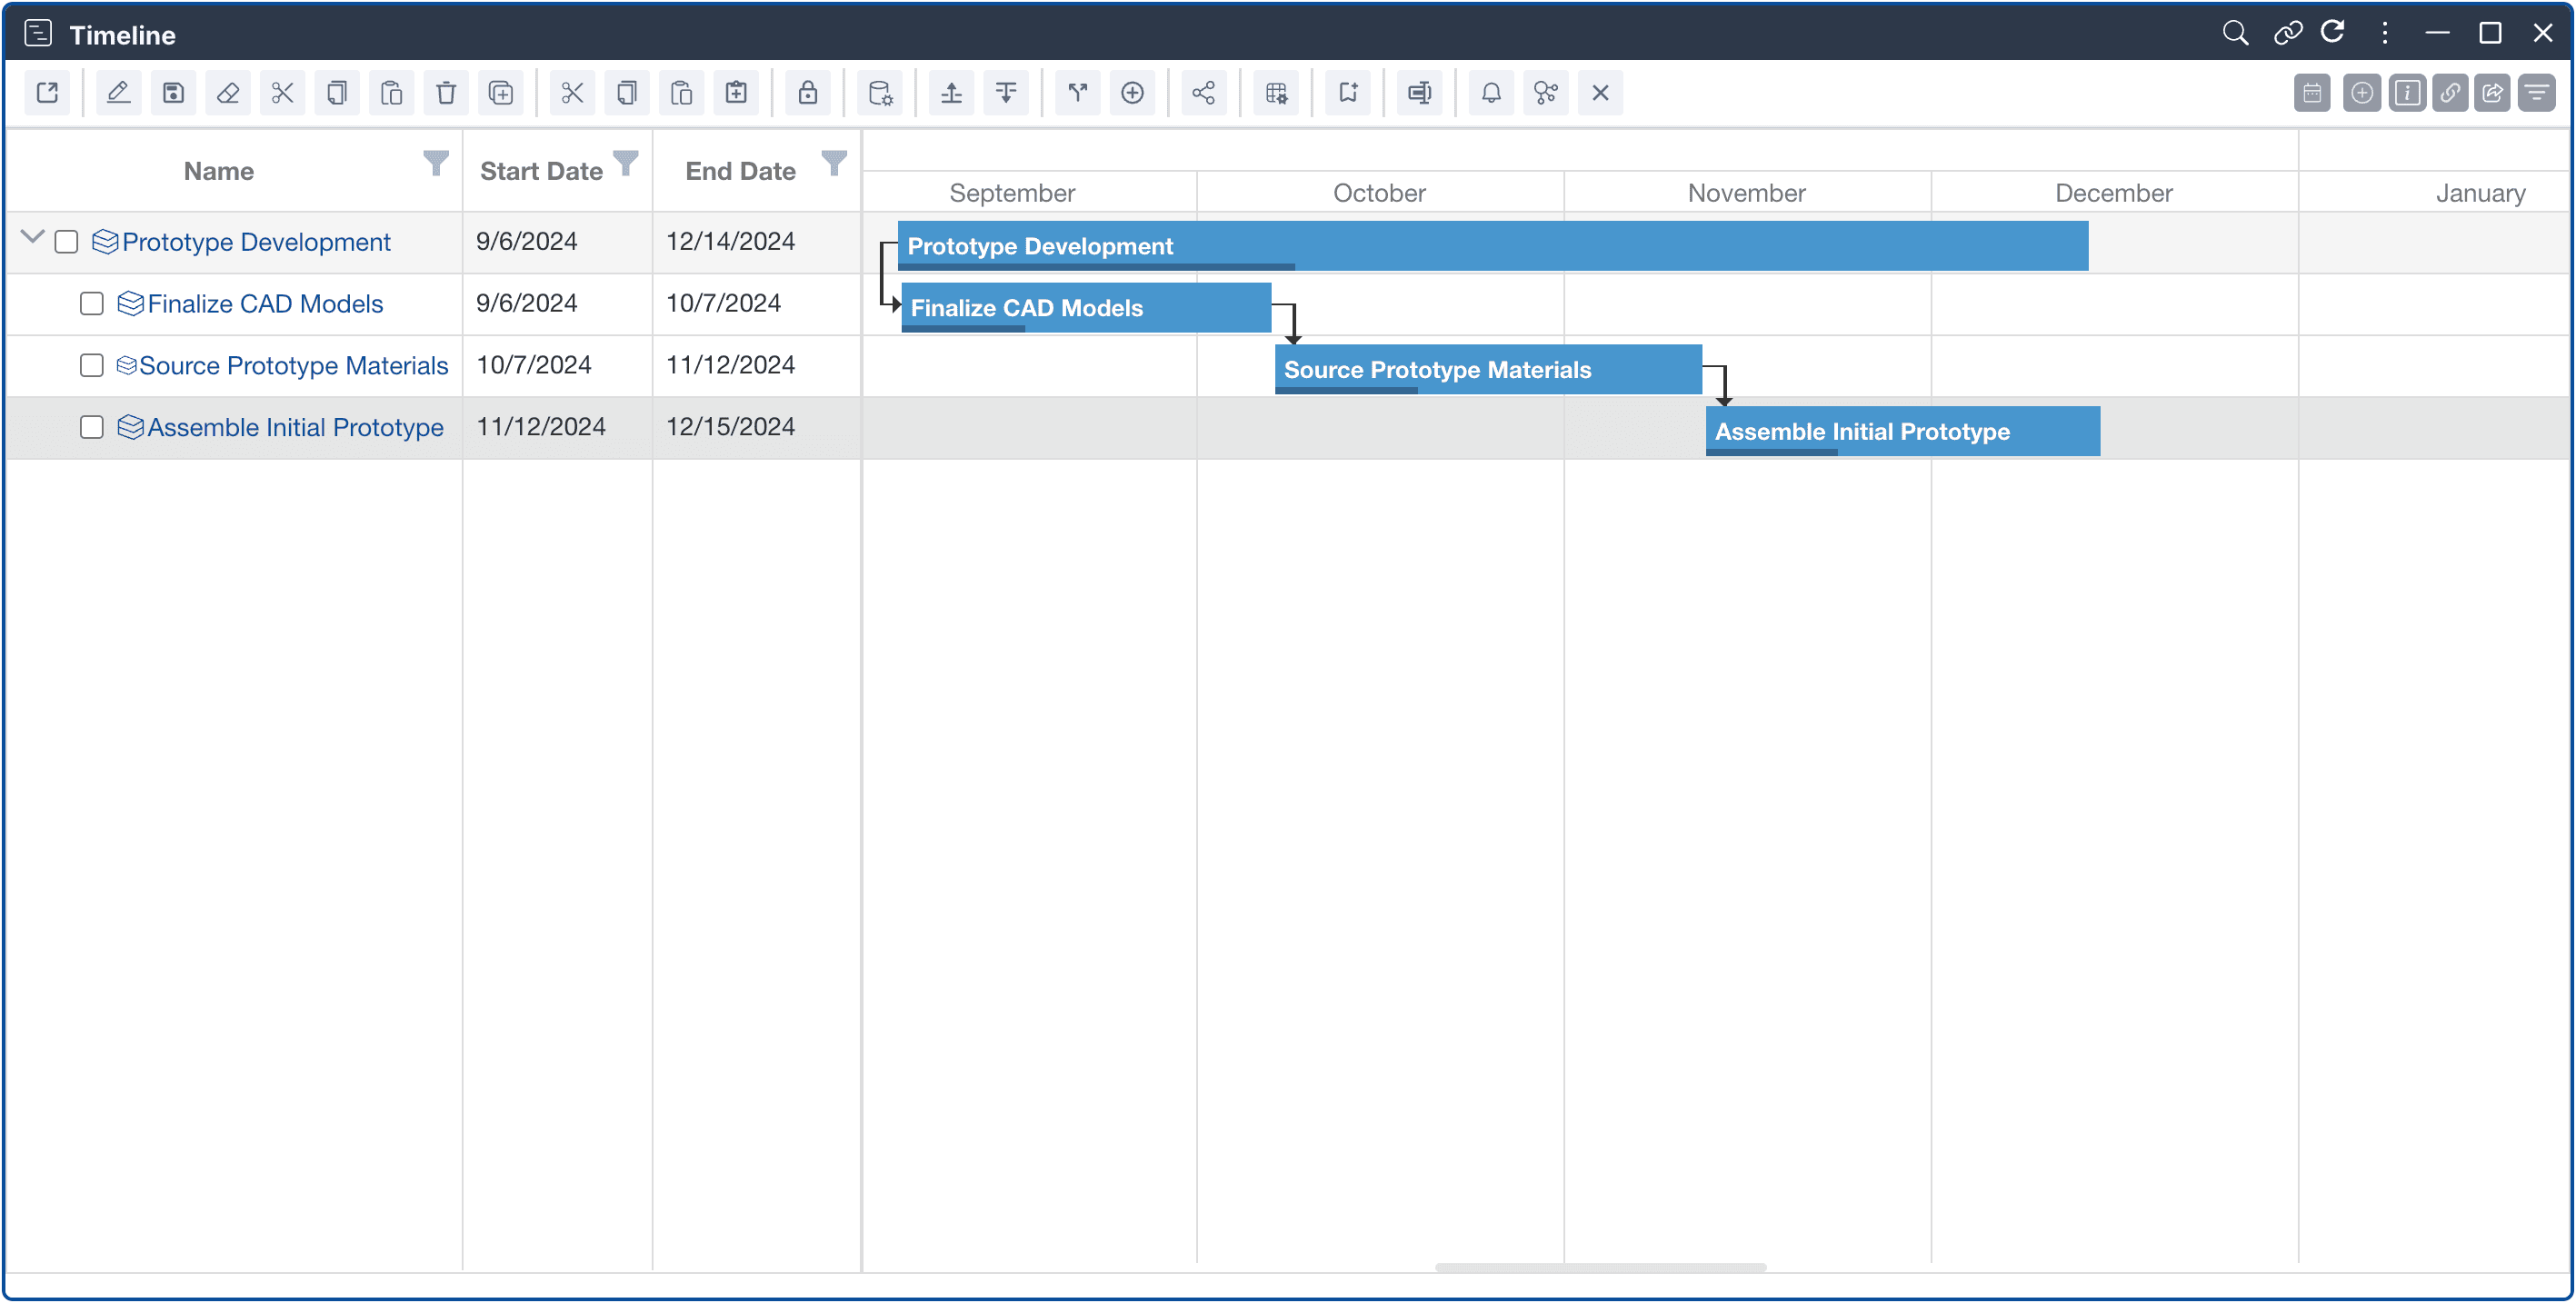Viewport: 2576px width, 1303px height.
Task: Refresh the Timeline window
Action: (x=2333, y=33)
